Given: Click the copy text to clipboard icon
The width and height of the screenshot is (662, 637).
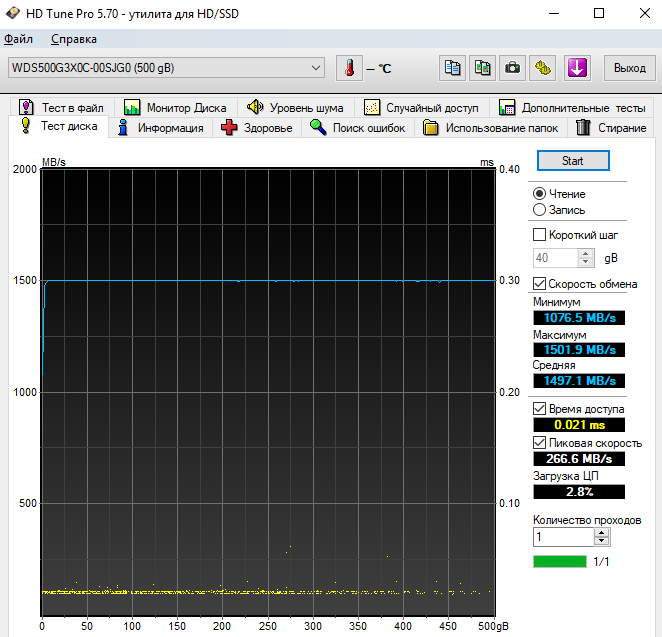Looking at the screenshot, I should click(453, 68).
